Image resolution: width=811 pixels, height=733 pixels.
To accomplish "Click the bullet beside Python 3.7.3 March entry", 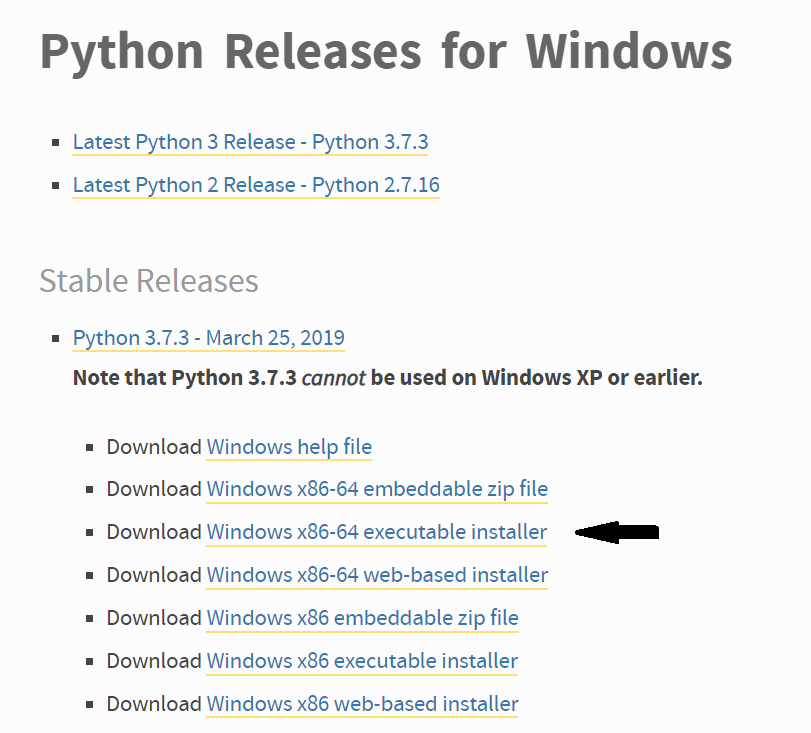I will 56,339.
